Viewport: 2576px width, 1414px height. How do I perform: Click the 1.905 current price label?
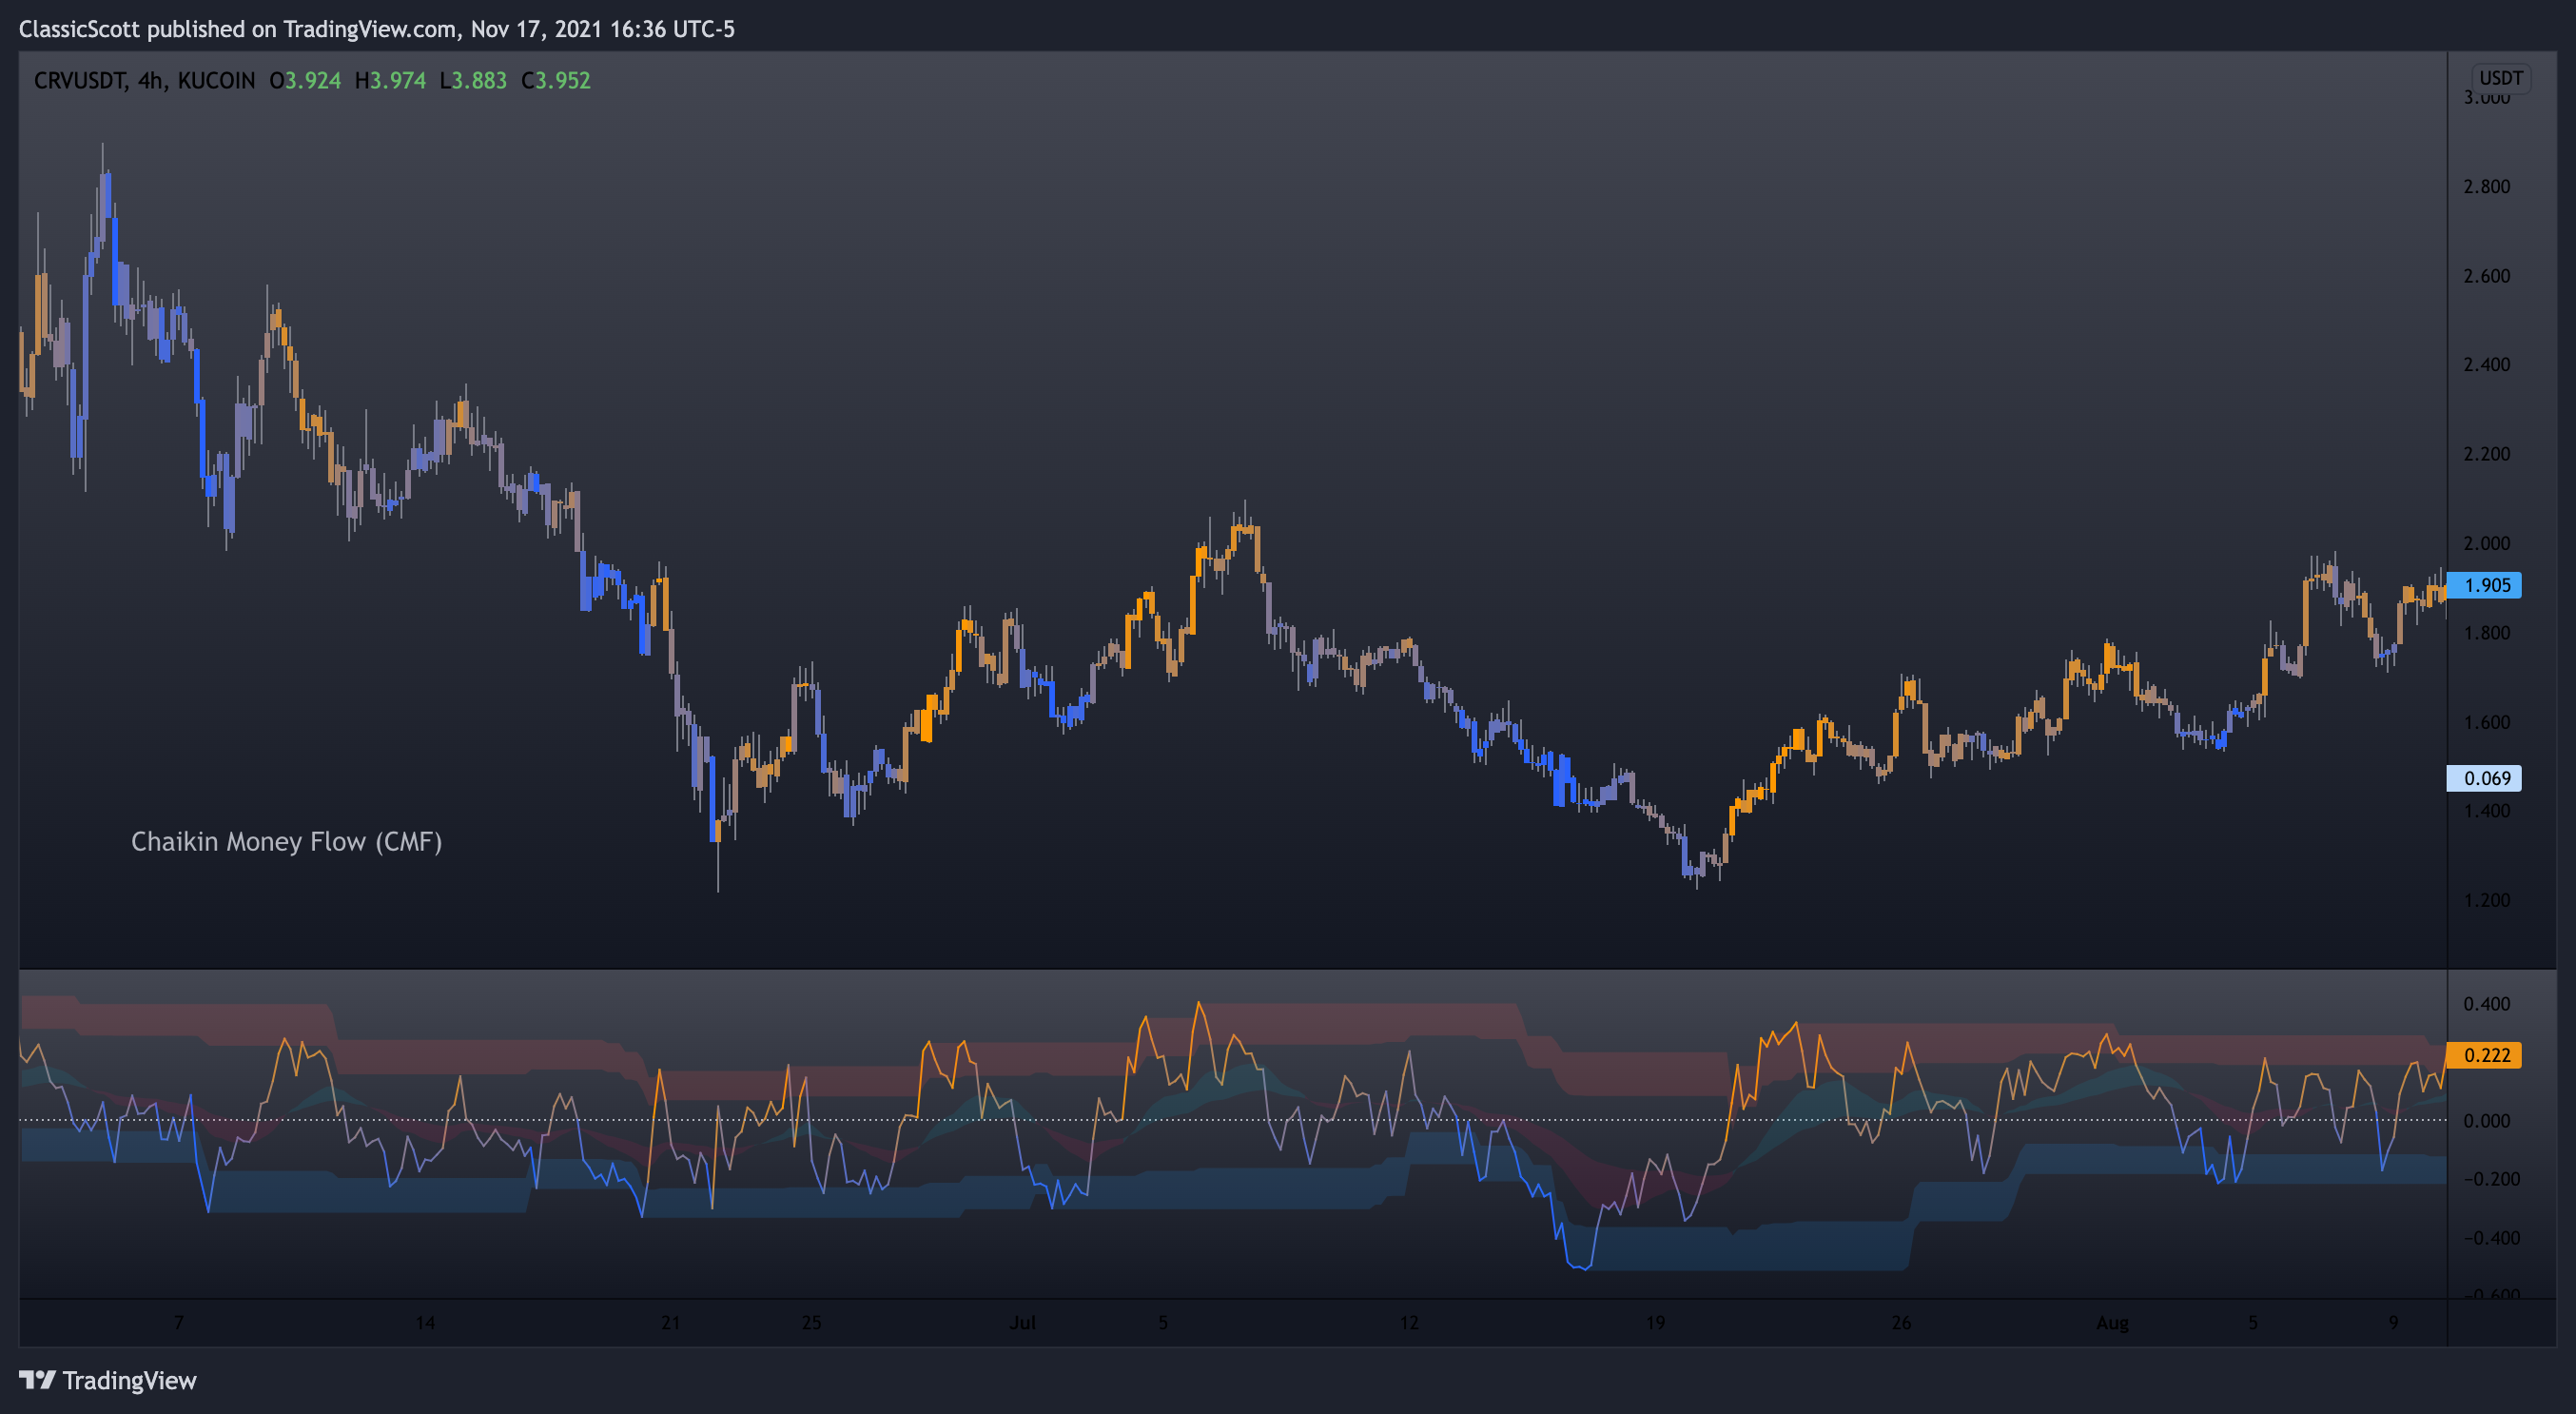pyautogui.click(x=2484, y=585)
